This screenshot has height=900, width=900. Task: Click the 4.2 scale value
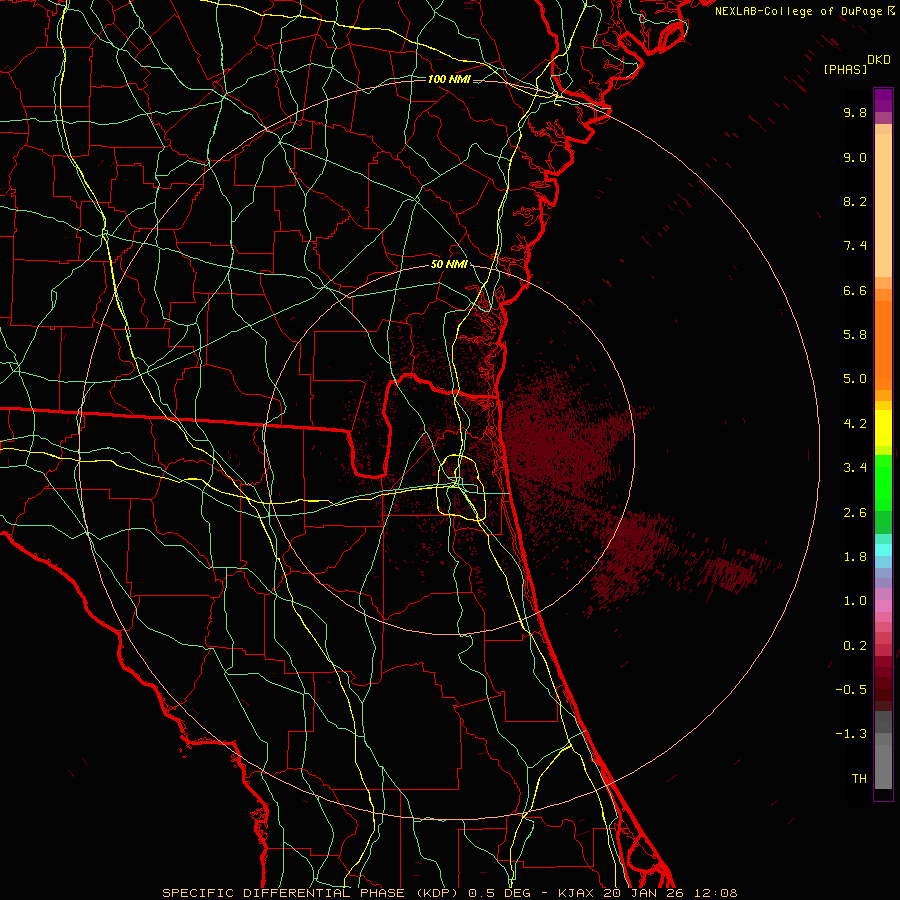[x=855, y=424]
